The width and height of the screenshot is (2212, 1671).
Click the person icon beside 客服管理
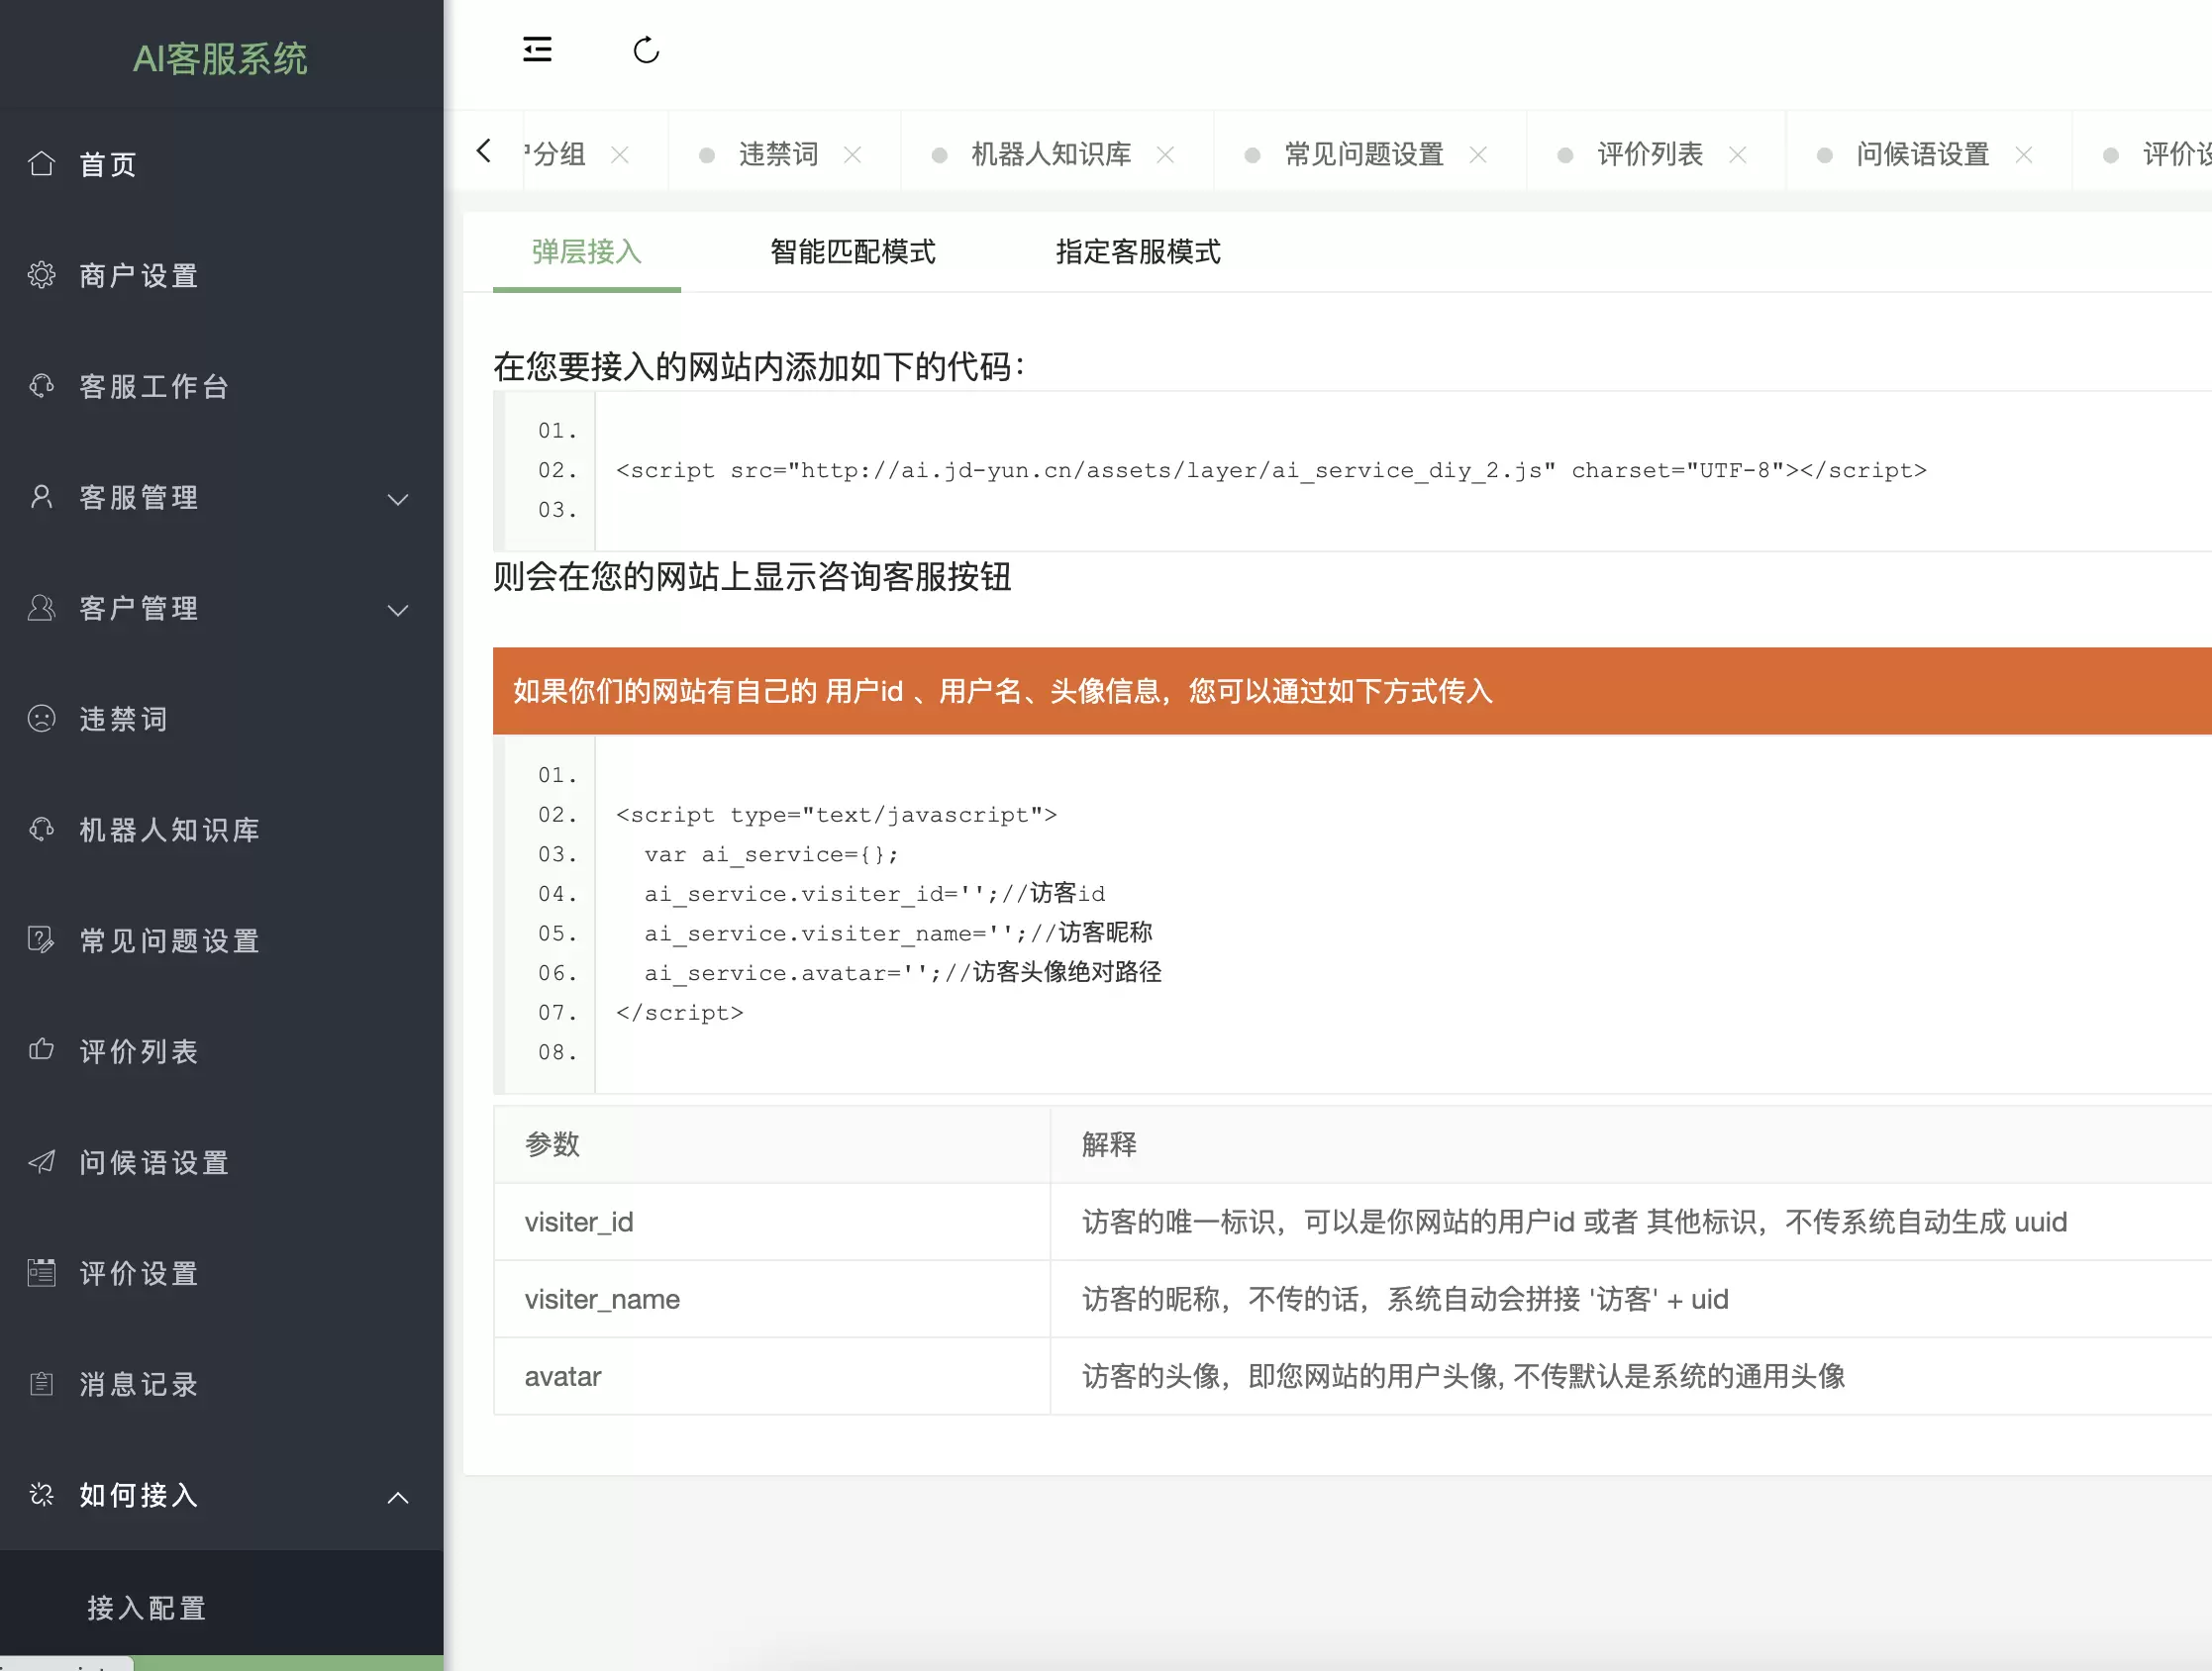coord(41,496)
